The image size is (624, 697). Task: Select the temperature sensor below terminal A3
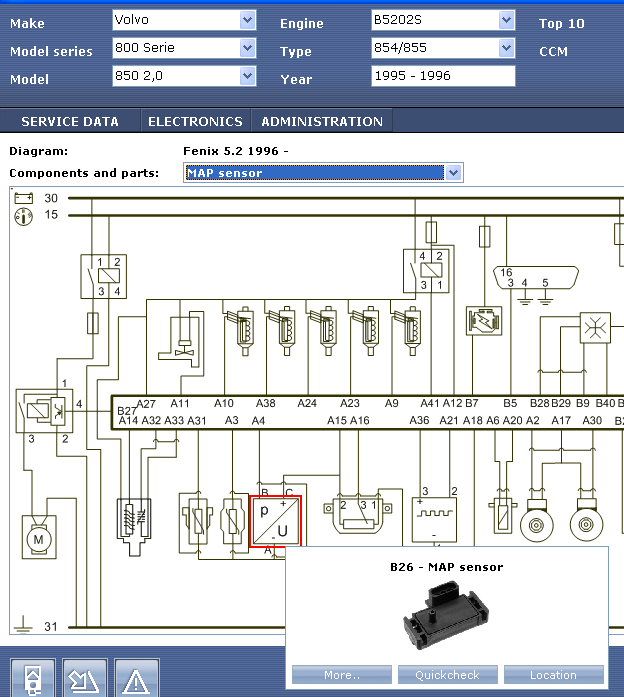[x=232, y=521]
